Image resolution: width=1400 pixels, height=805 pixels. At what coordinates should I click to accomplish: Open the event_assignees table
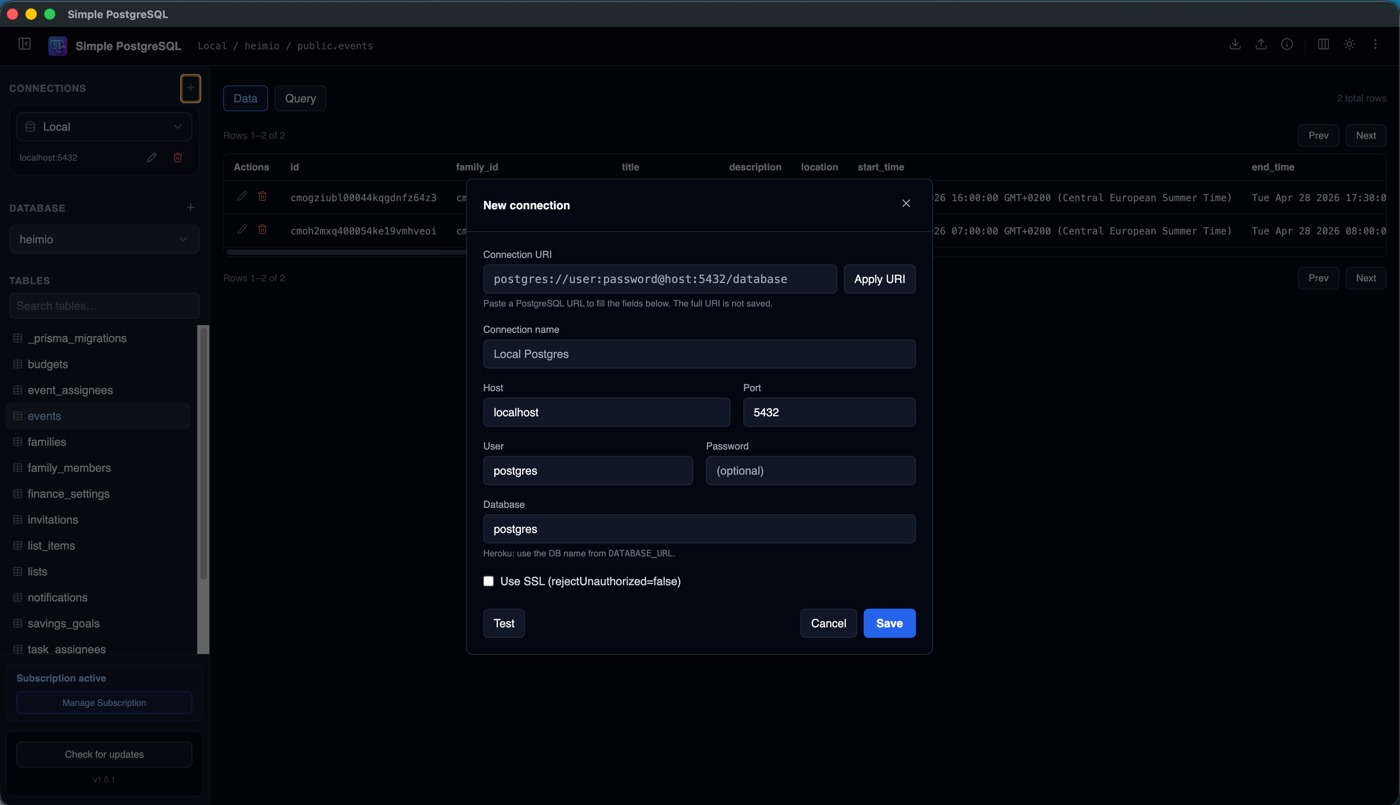coord(98,390)
